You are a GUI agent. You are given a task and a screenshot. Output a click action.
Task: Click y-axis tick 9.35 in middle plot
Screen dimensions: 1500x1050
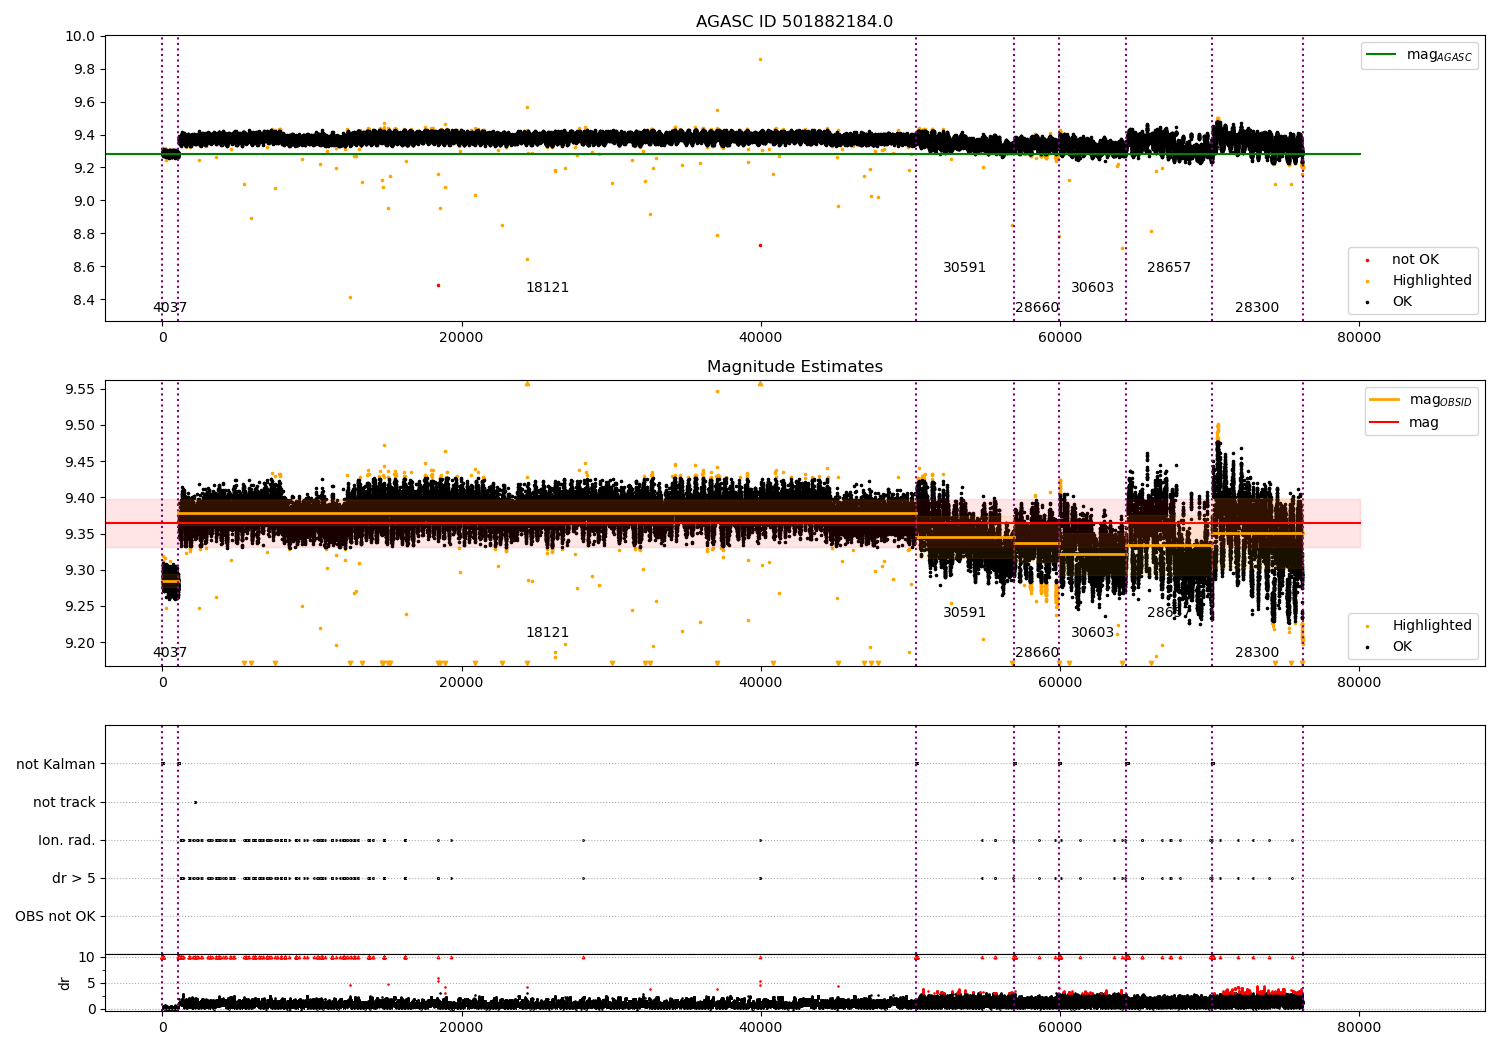pos(79,535)
